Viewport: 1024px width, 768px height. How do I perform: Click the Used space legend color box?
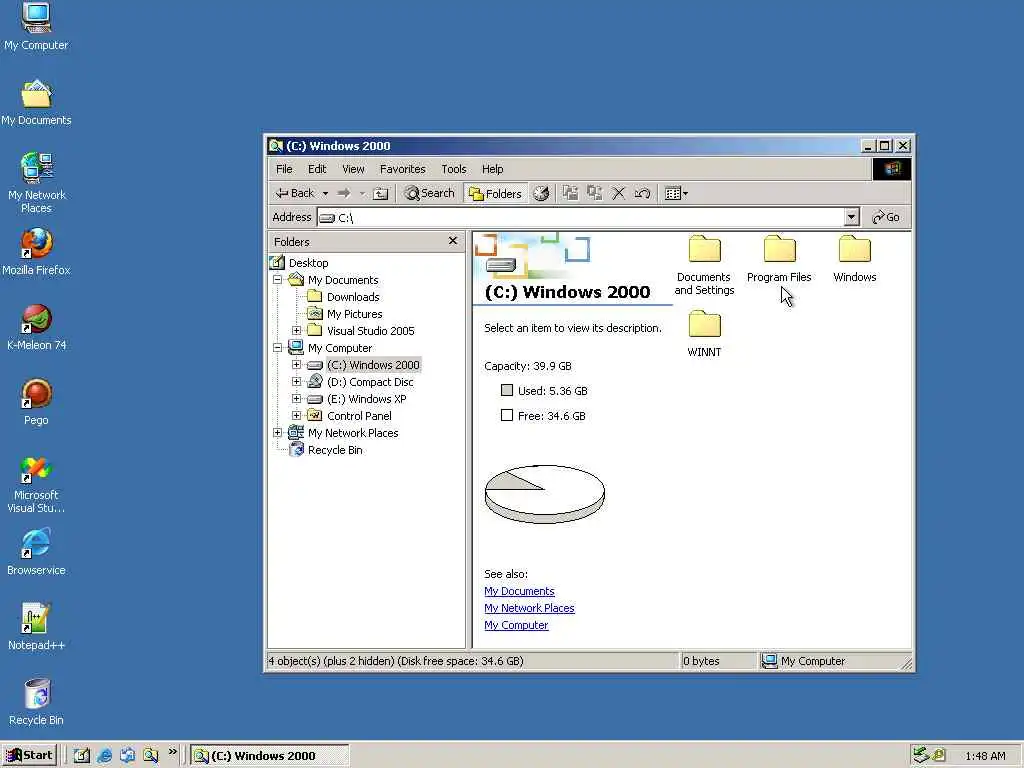click(x=507, y=390)
